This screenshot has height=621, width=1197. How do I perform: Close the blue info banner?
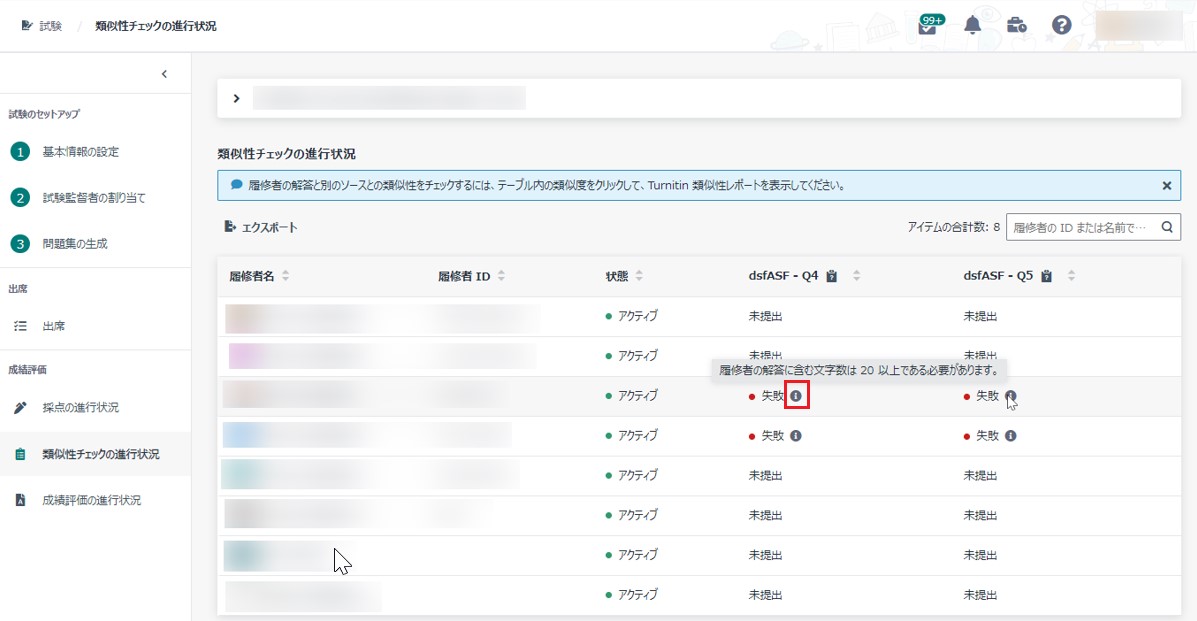click(1166, 185)
